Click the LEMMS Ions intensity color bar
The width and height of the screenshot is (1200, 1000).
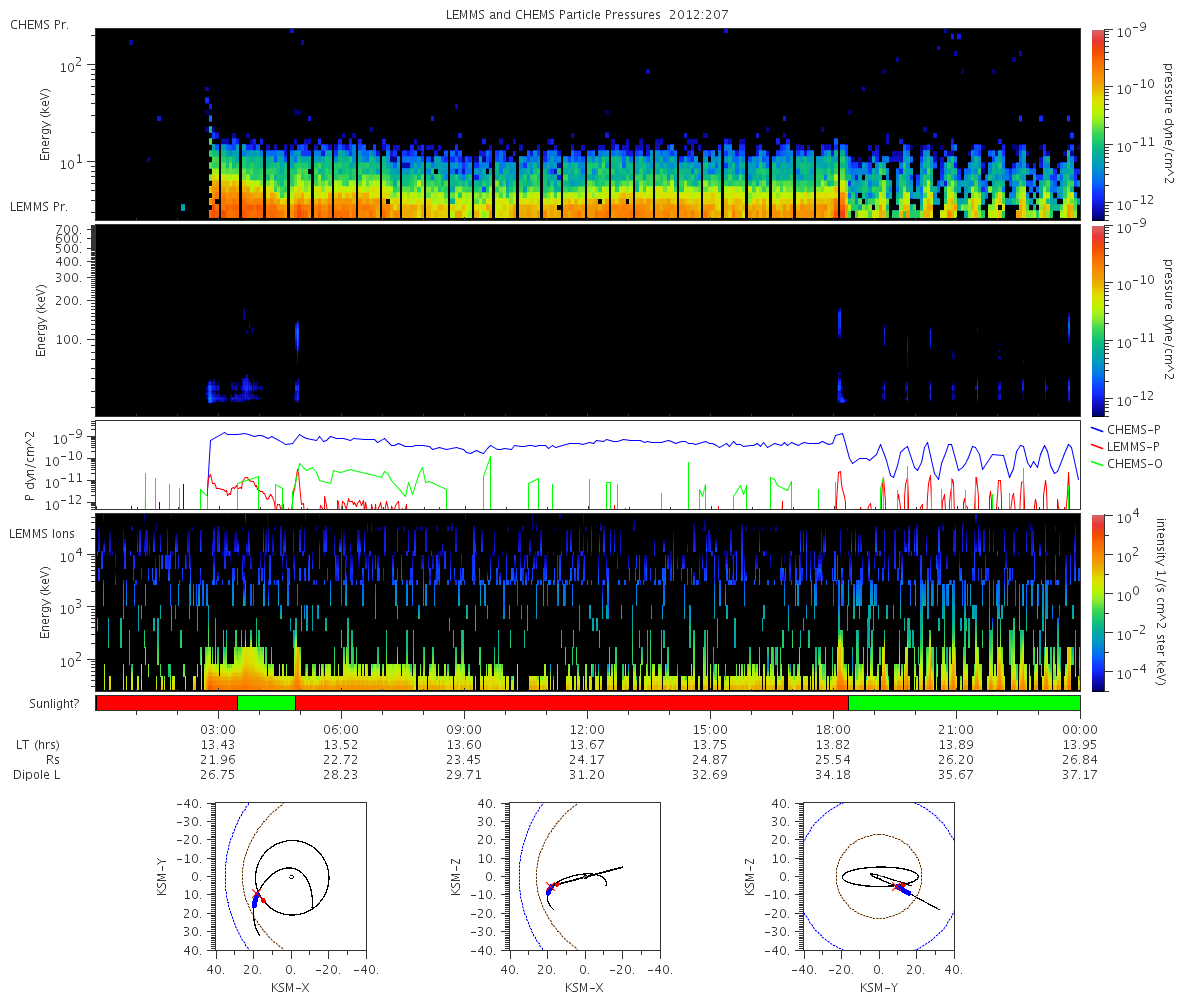1097,602
